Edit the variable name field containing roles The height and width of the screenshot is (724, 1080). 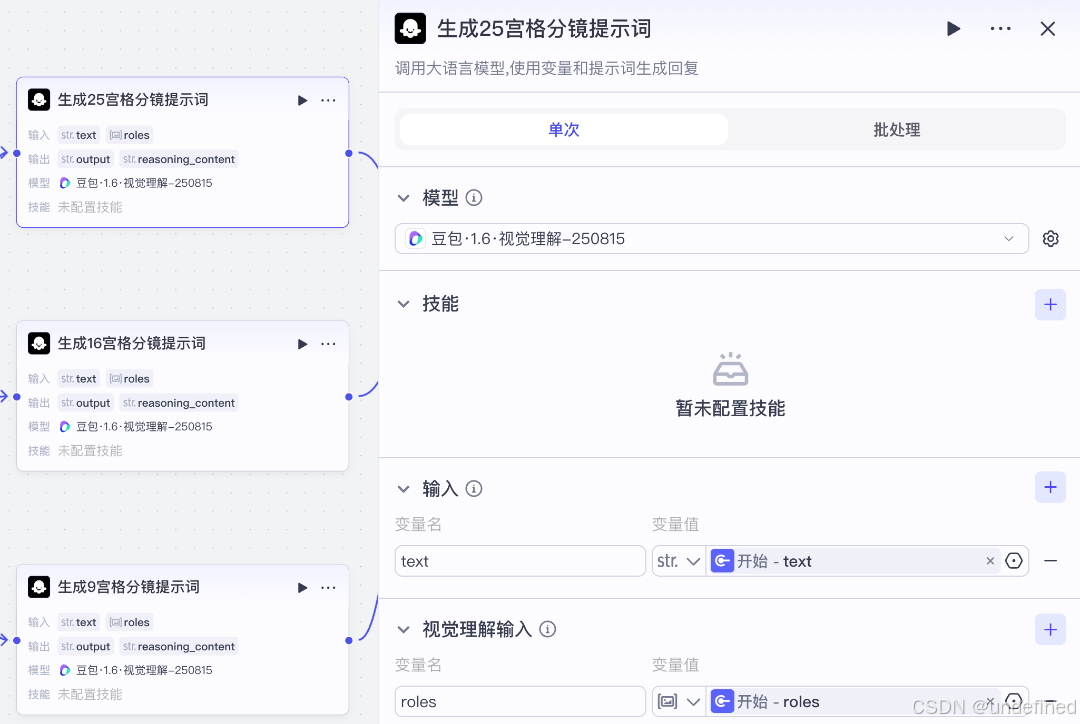point(520,702)
